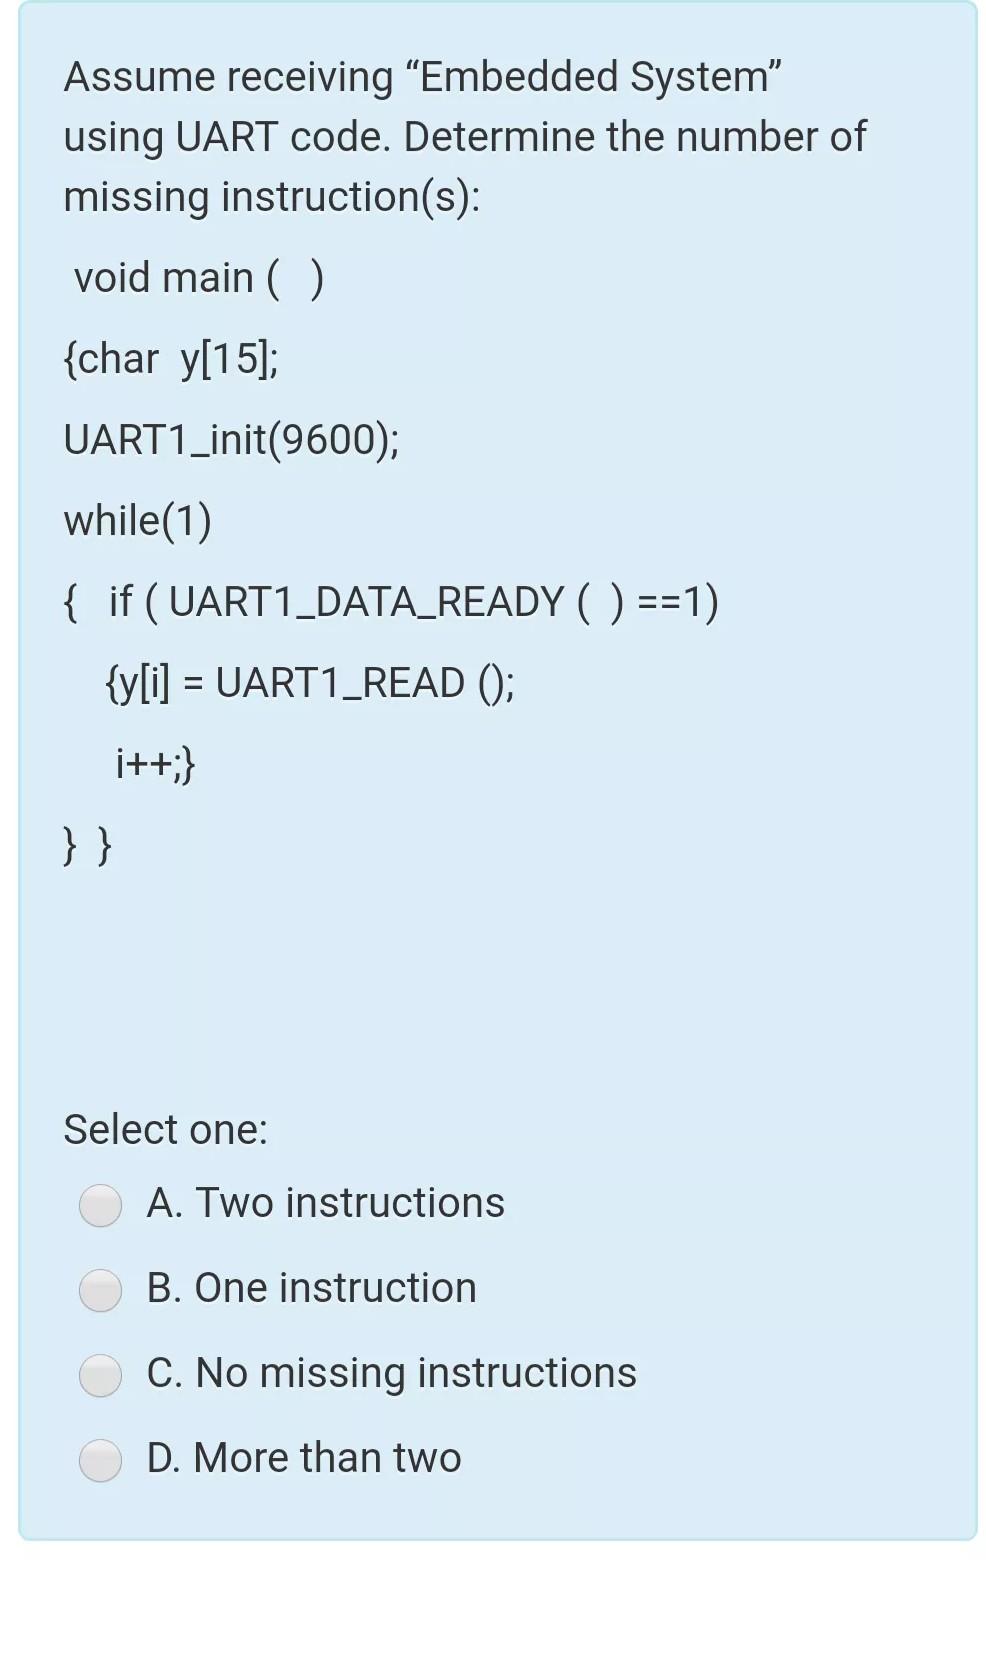Viewport: 986px width, 1669px height.
Task: Click the 'C. No missing instructions' answer label
Action: [389, 1373]
